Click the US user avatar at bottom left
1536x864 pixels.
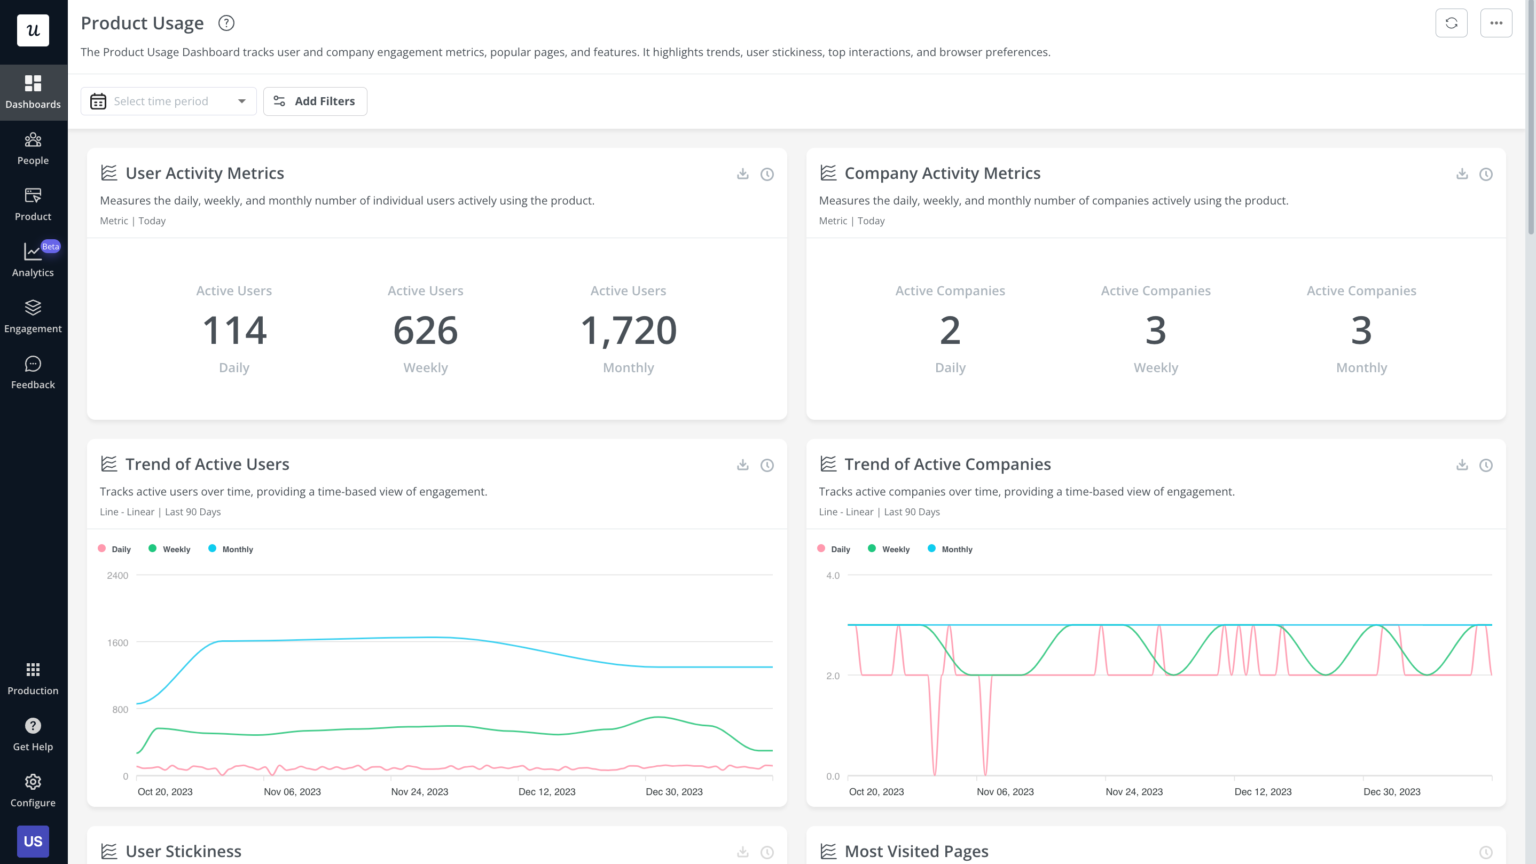click(x=33, y=841)
